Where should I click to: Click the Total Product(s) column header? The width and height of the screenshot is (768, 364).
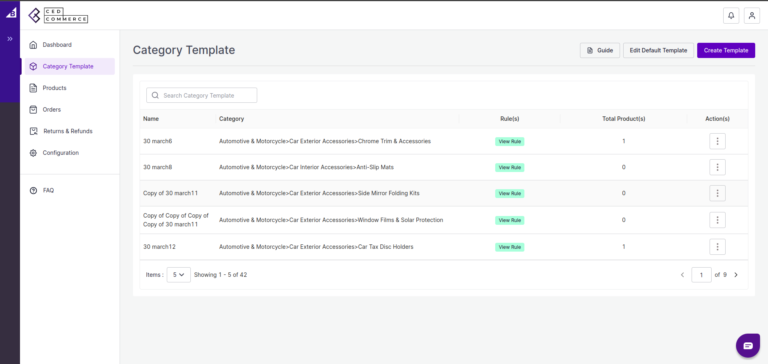click(x=624, y=119)
